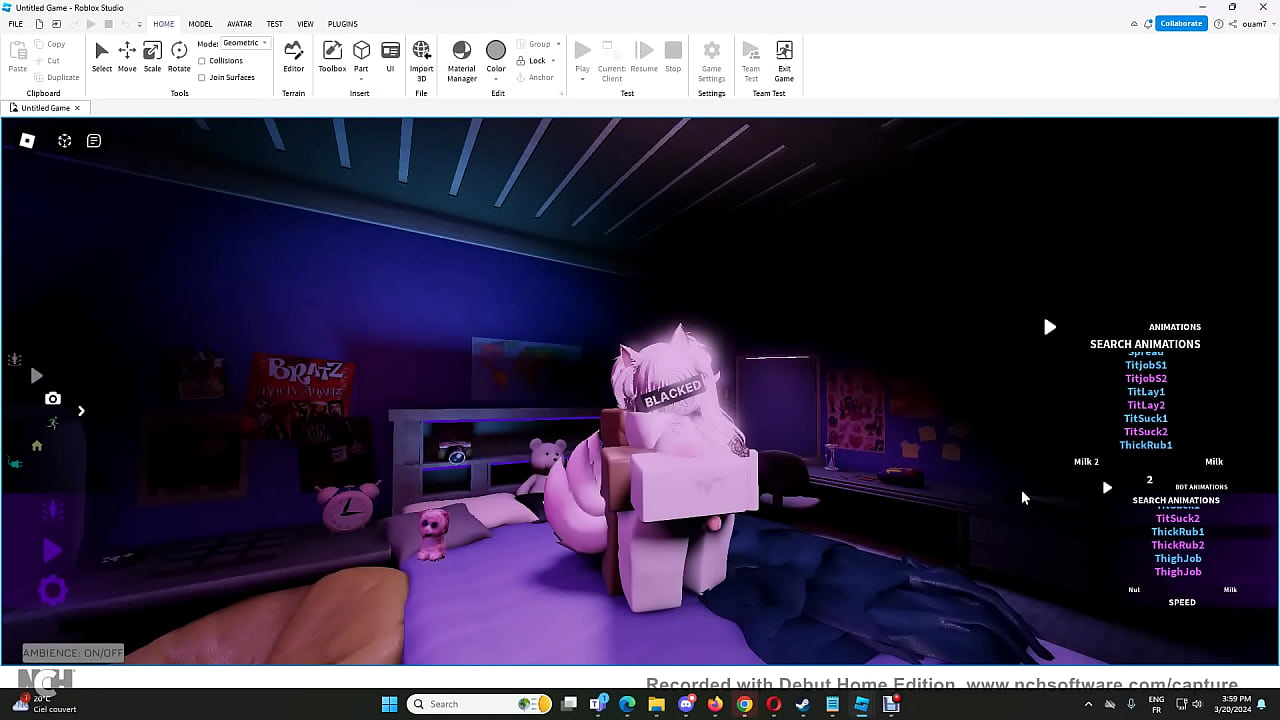Click the Copy button
1280x720 pixels.
pyautogui.click(x=50, y=44)
